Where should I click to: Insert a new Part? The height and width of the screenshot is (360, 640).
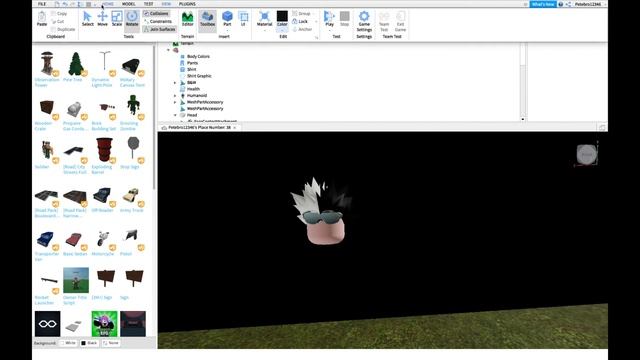[227, 17]
